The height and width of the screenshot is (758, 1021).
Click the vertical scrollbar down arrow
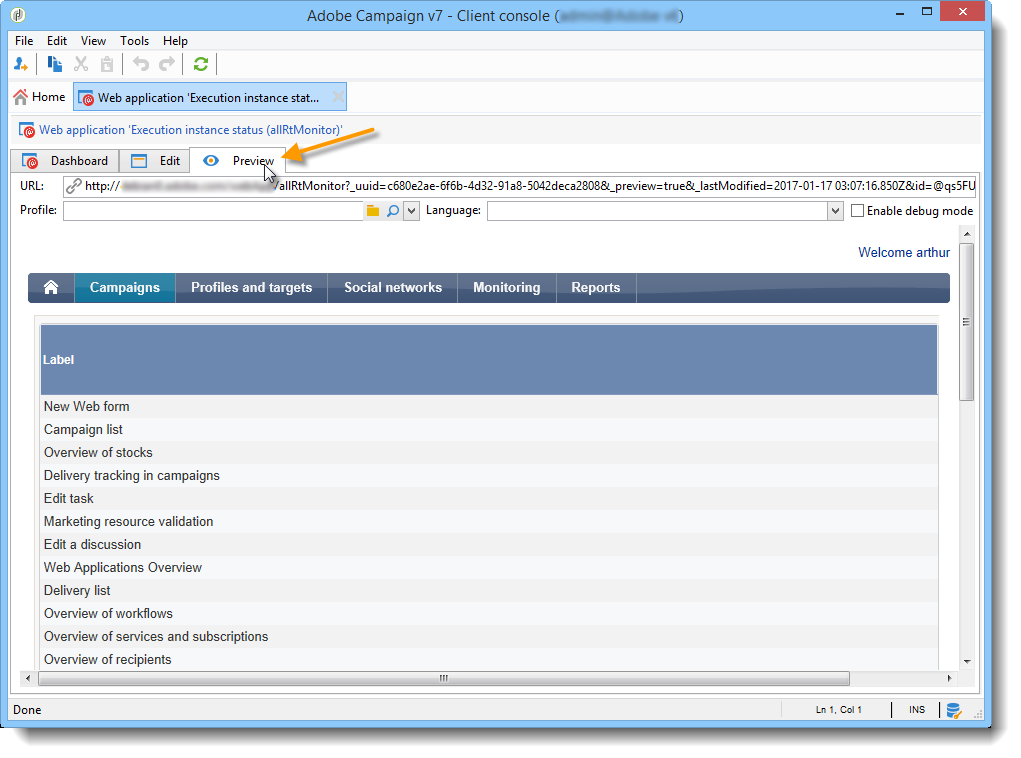967,662
